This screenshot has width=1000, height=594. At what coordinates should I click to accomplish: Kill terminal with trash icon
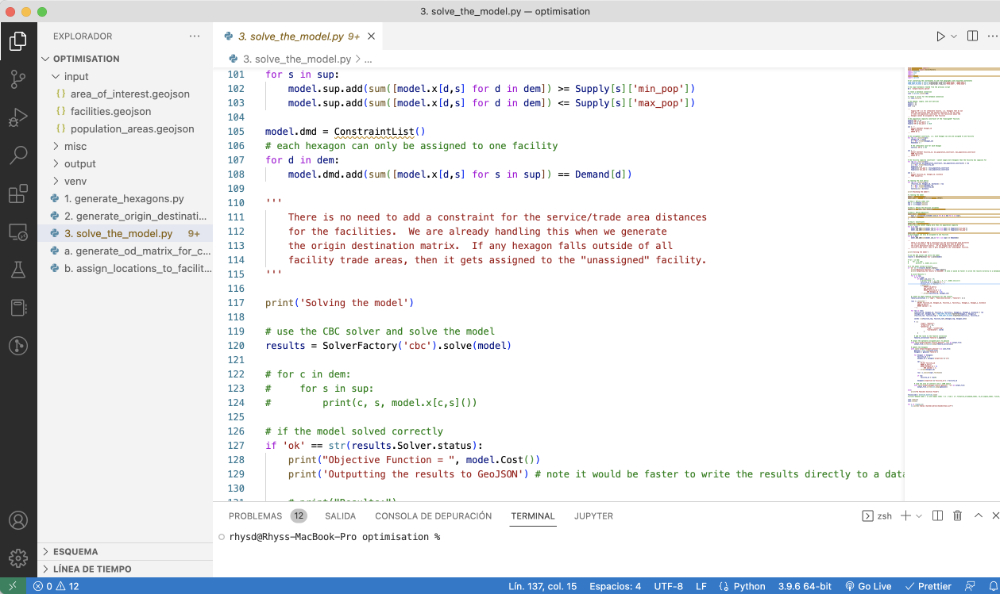(x=957, y=516)
